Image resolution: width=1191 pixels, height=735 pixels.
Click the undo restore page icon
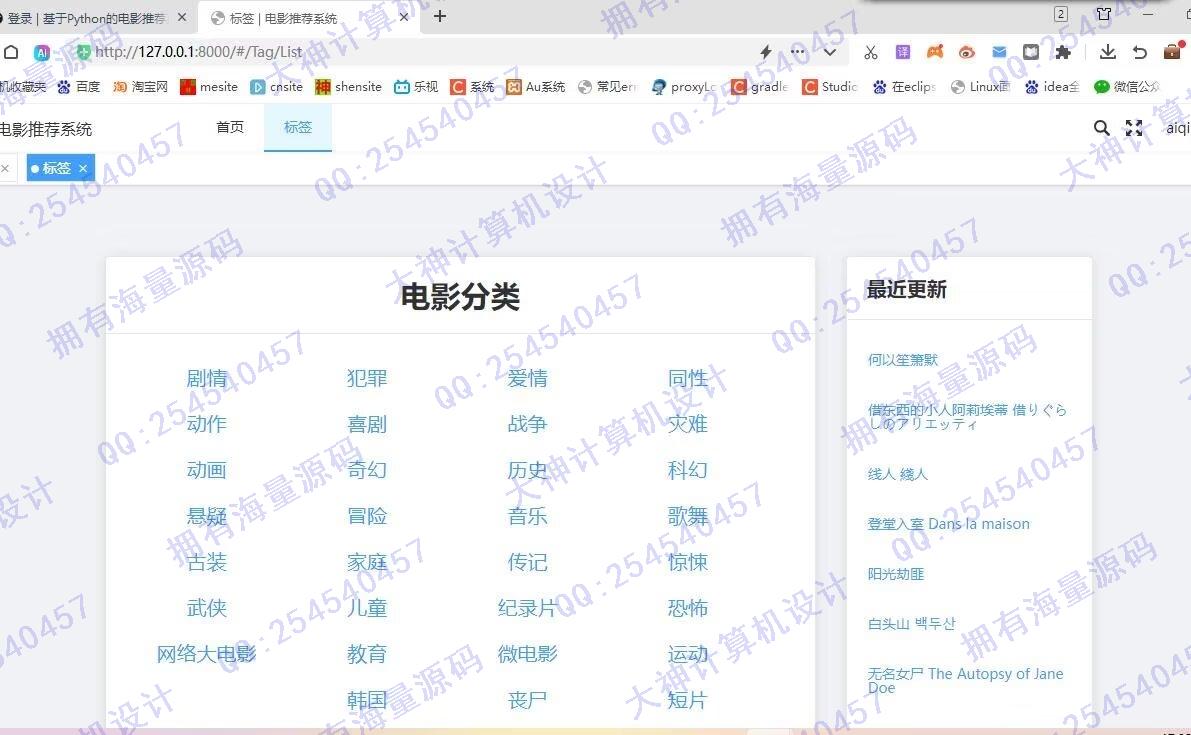pos(1139,52)
